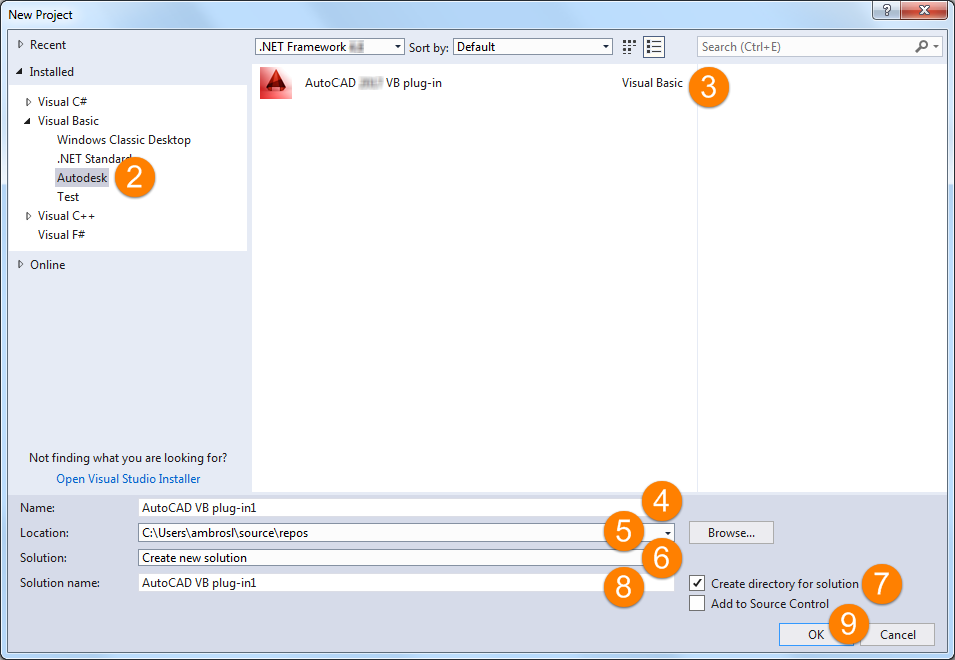This screenshot has height=660, width=955.
Task: Expand the Visual C++ node
Action: point(28,216)
